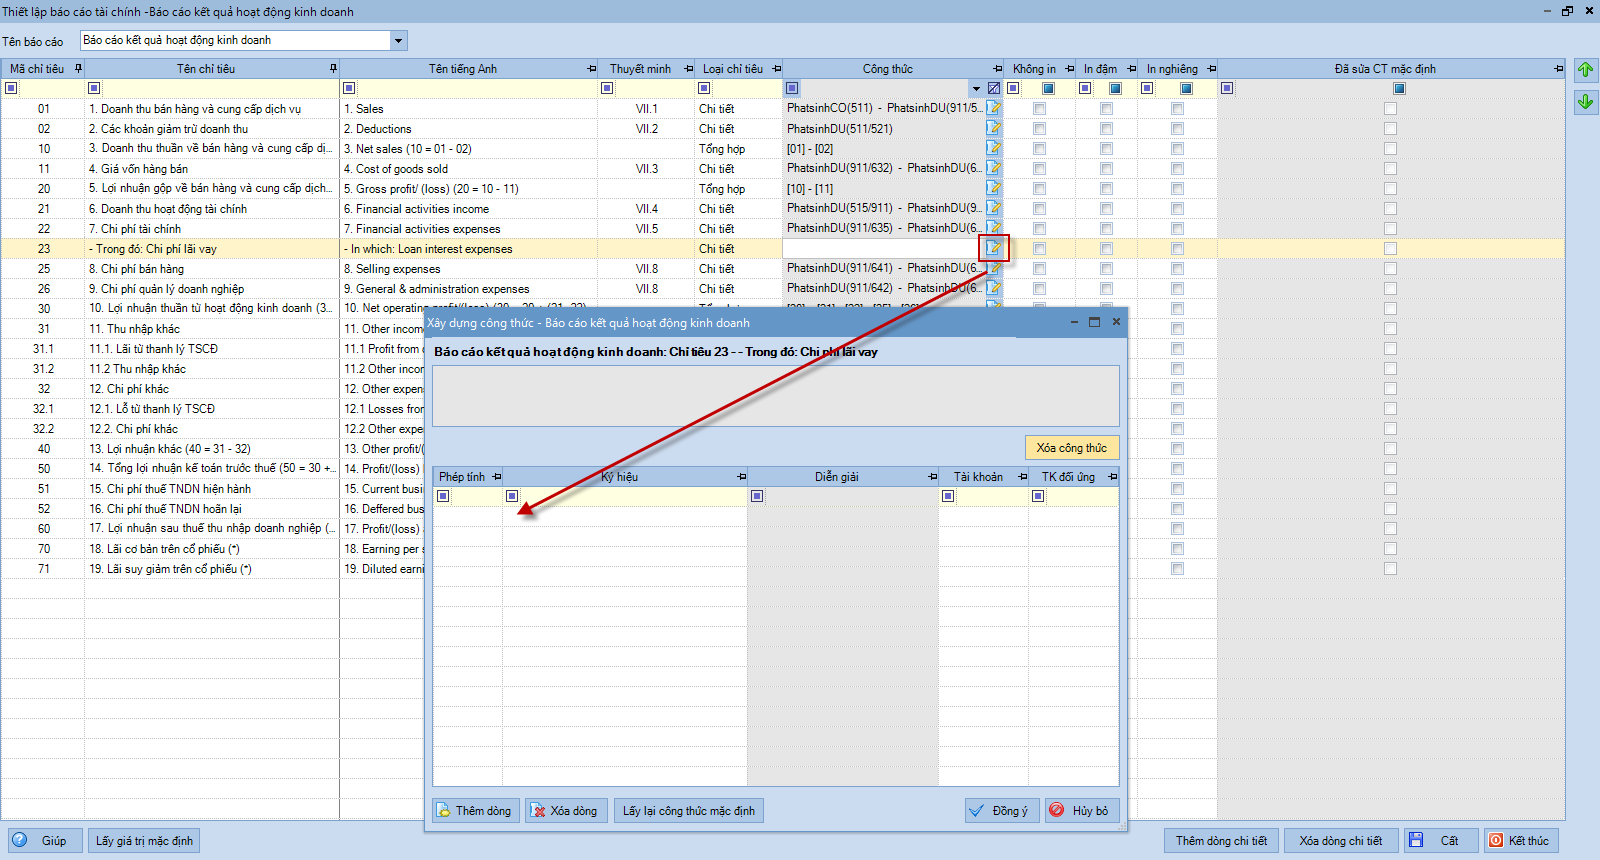1600x860 pixels.
Task: Open filter operator for Tài khoản column
Action: (x=948, y=496)
